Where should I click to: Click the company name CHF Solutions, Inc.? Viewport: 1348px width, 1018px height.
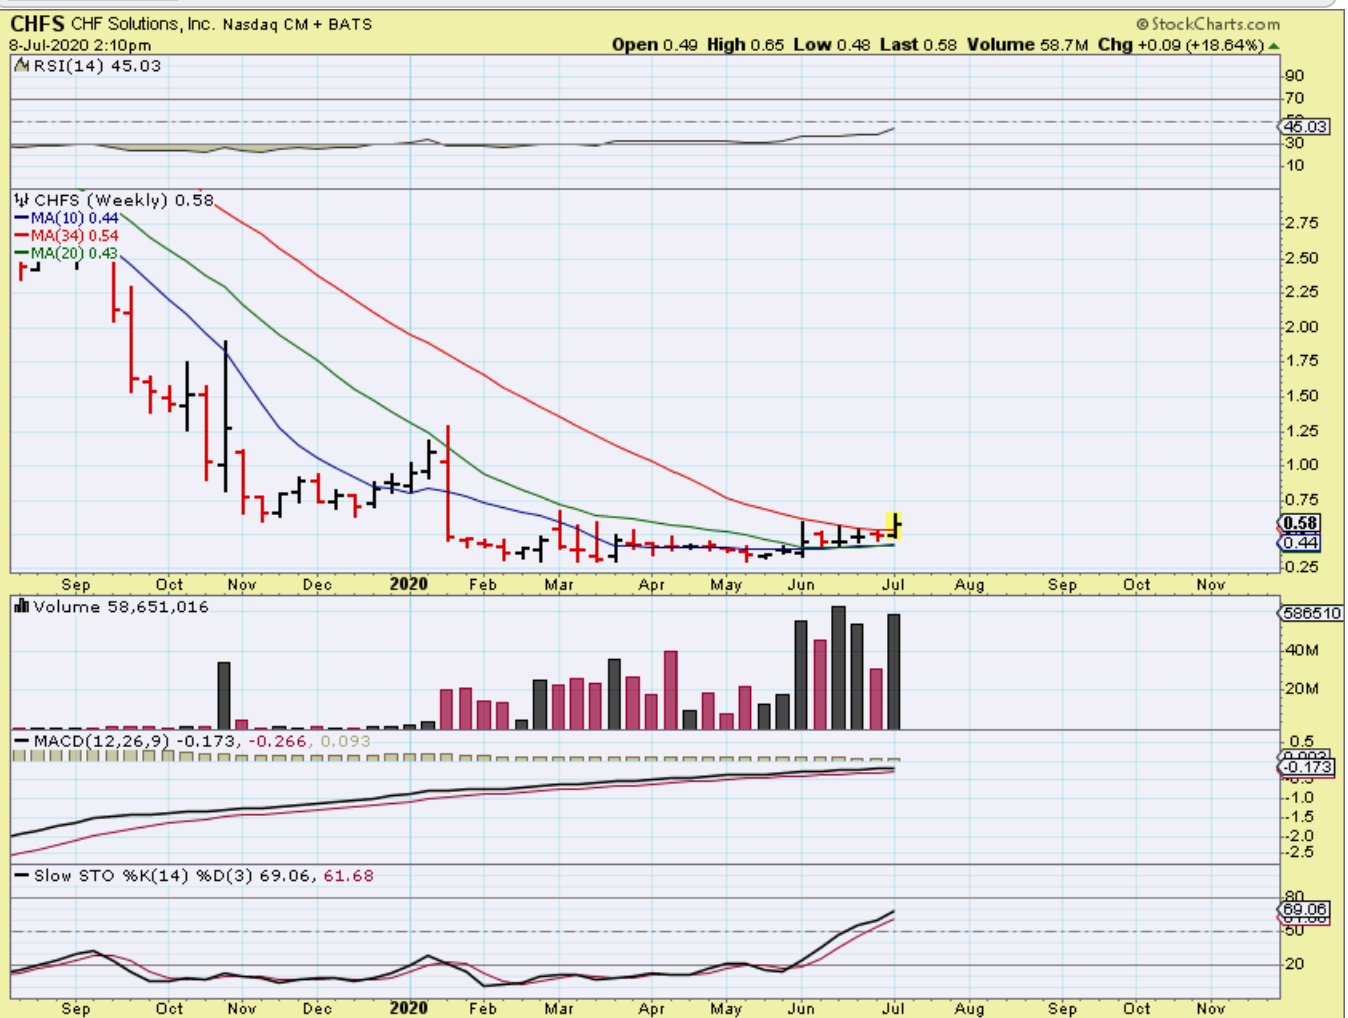tap(143, 23)
